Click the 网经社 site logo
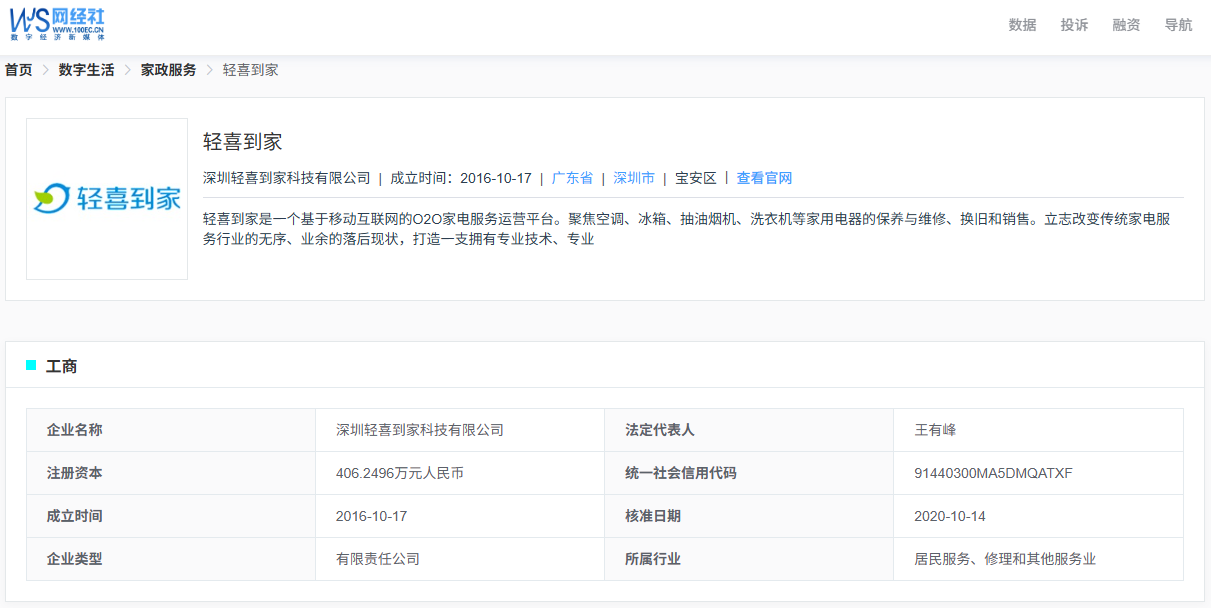 (57, 23)
